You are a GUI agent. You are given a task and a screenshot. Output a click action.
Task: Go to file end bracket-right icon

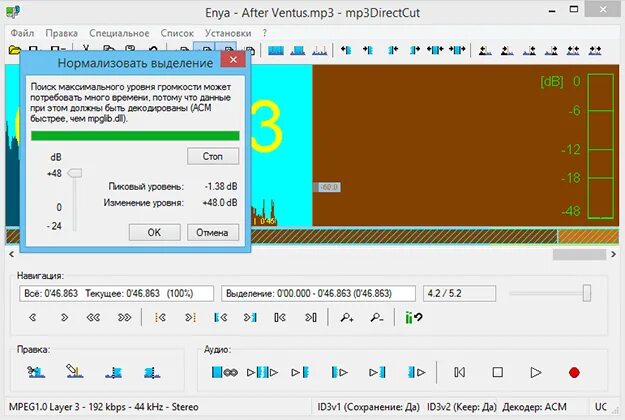pos(311,318)
